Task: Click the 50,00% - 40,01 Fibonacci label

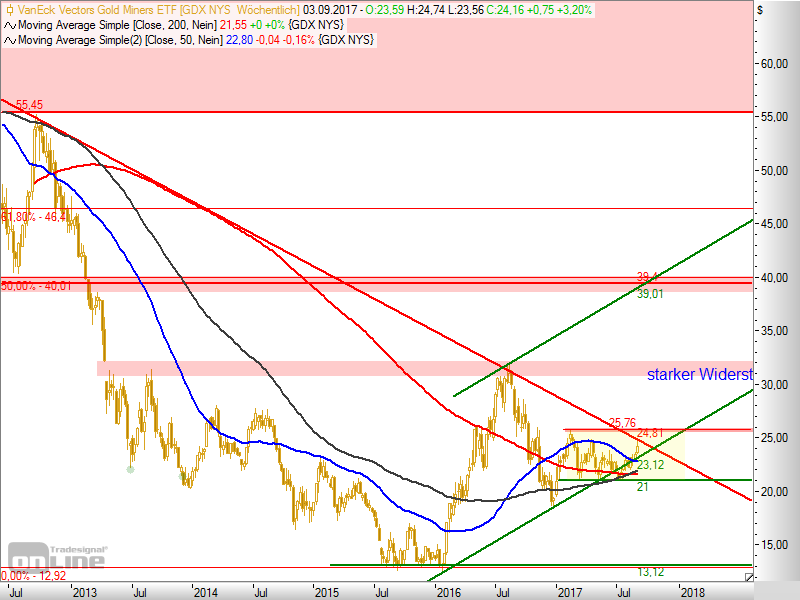Action: pyautogui.click(x=36, y=286)
